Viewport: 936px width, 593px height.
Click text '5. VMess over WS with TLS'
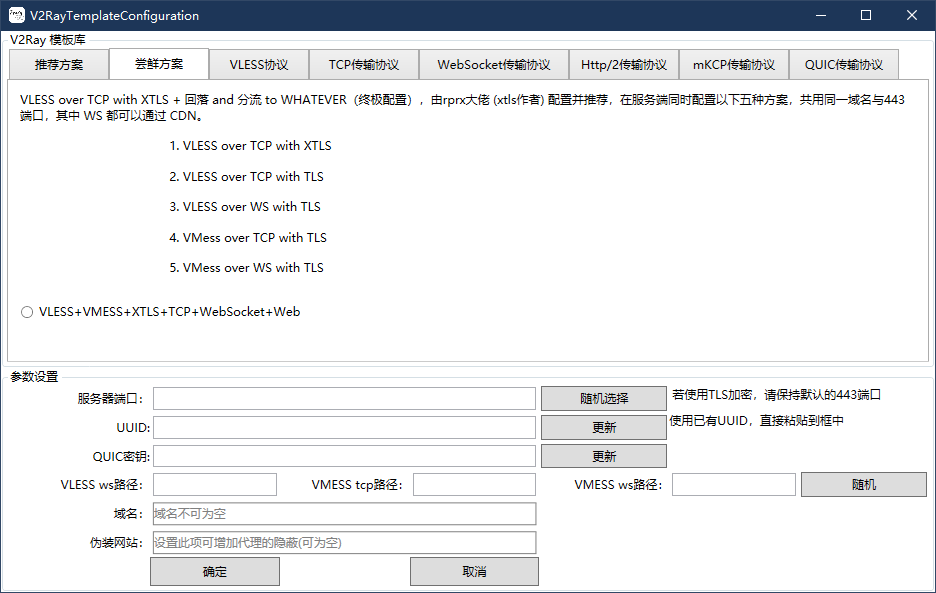247,268
